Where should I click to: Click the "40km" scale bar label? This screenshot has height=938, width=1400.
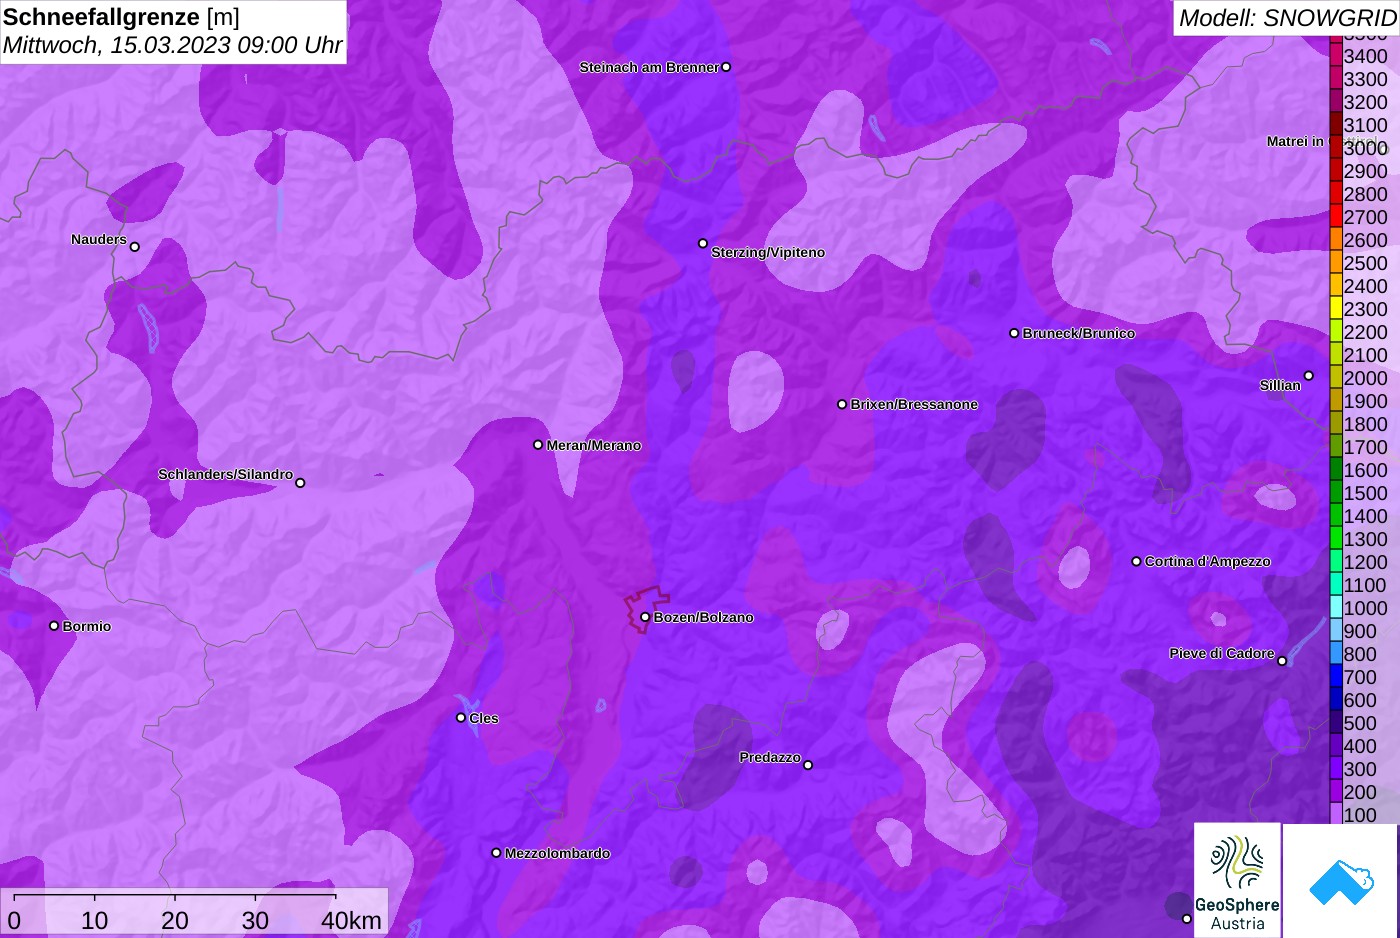[351, 920]
